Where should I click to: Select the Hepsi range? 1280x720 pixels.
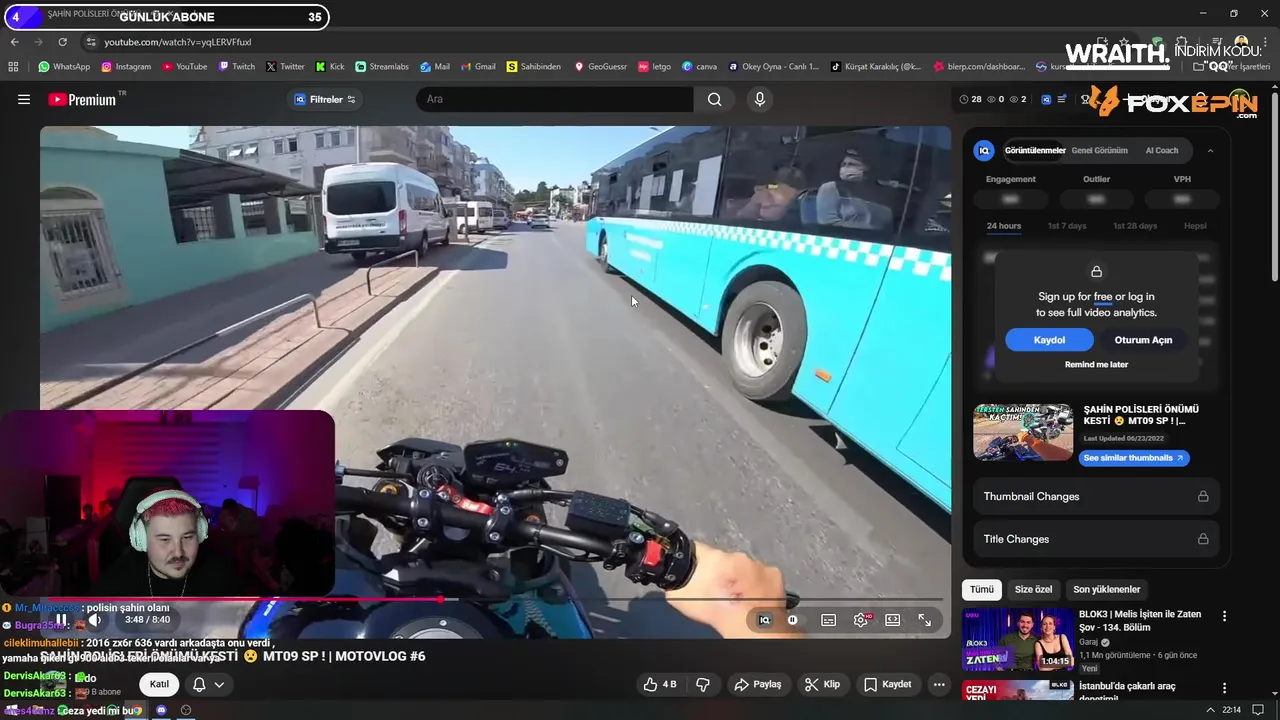coord(1195,226)
